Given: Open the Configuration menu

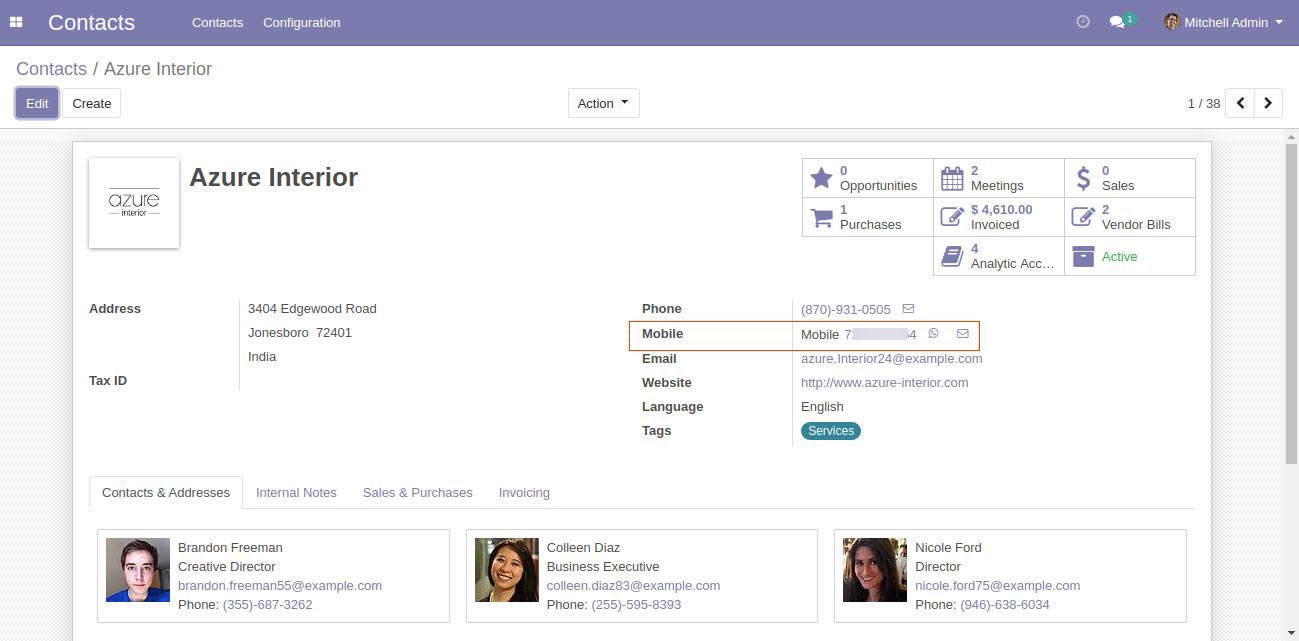Looking at the screenshot, I should (x=302, y=22).
